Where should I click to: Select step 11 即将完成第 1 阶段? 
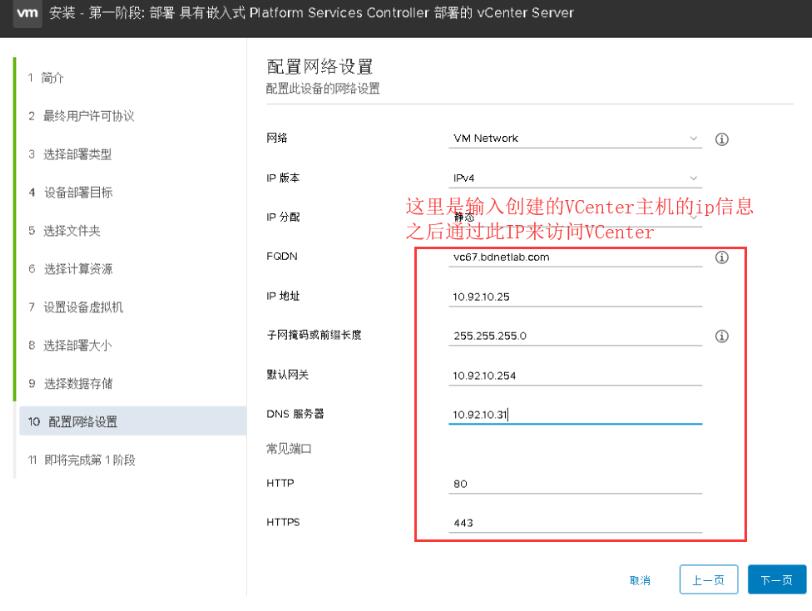(82, 460)
